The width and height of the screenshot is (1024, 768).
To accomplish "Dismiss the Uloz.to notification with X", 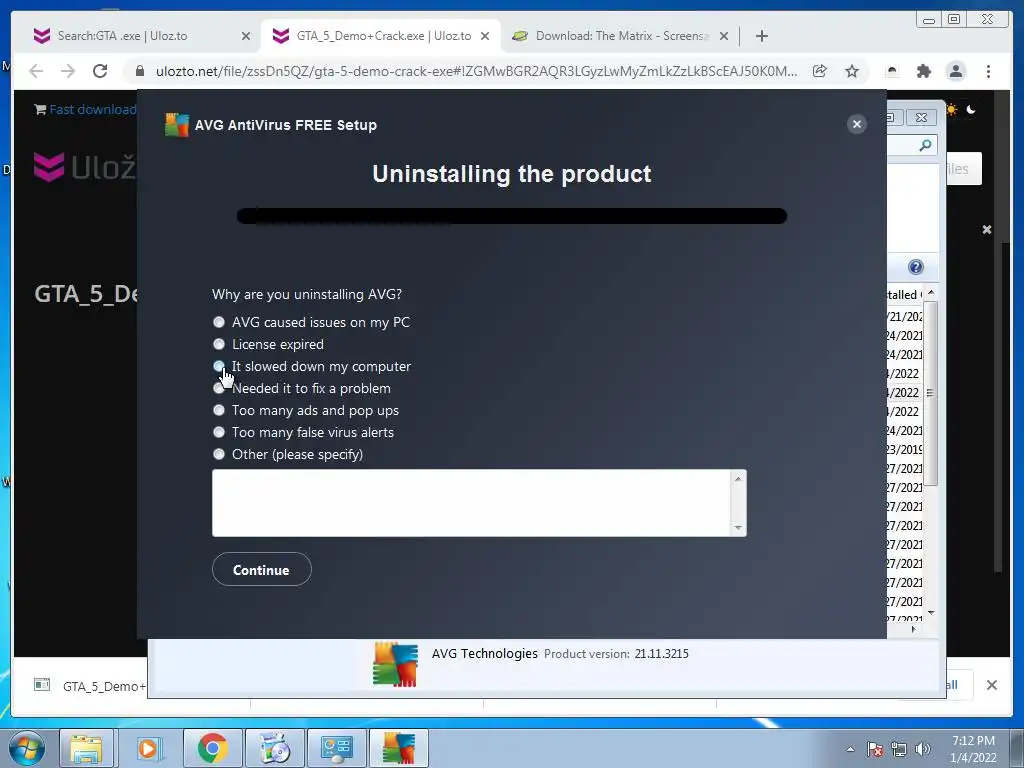I will [x=987, y=229].
